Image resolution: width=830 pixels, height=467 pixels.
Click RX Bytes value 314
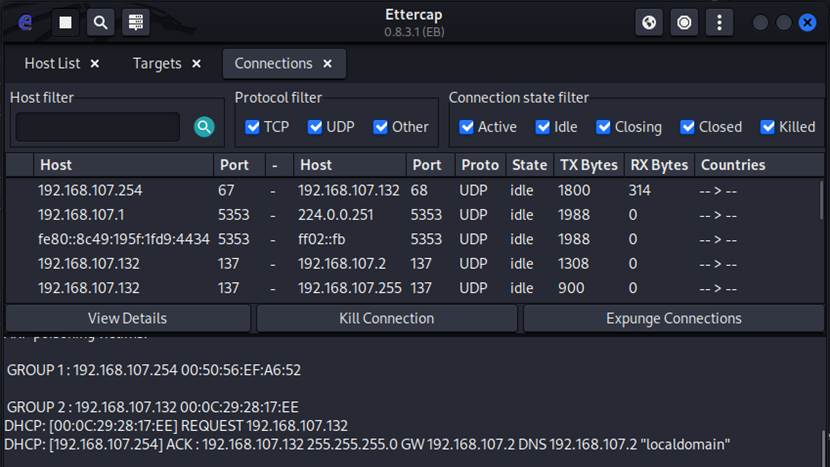639,191
